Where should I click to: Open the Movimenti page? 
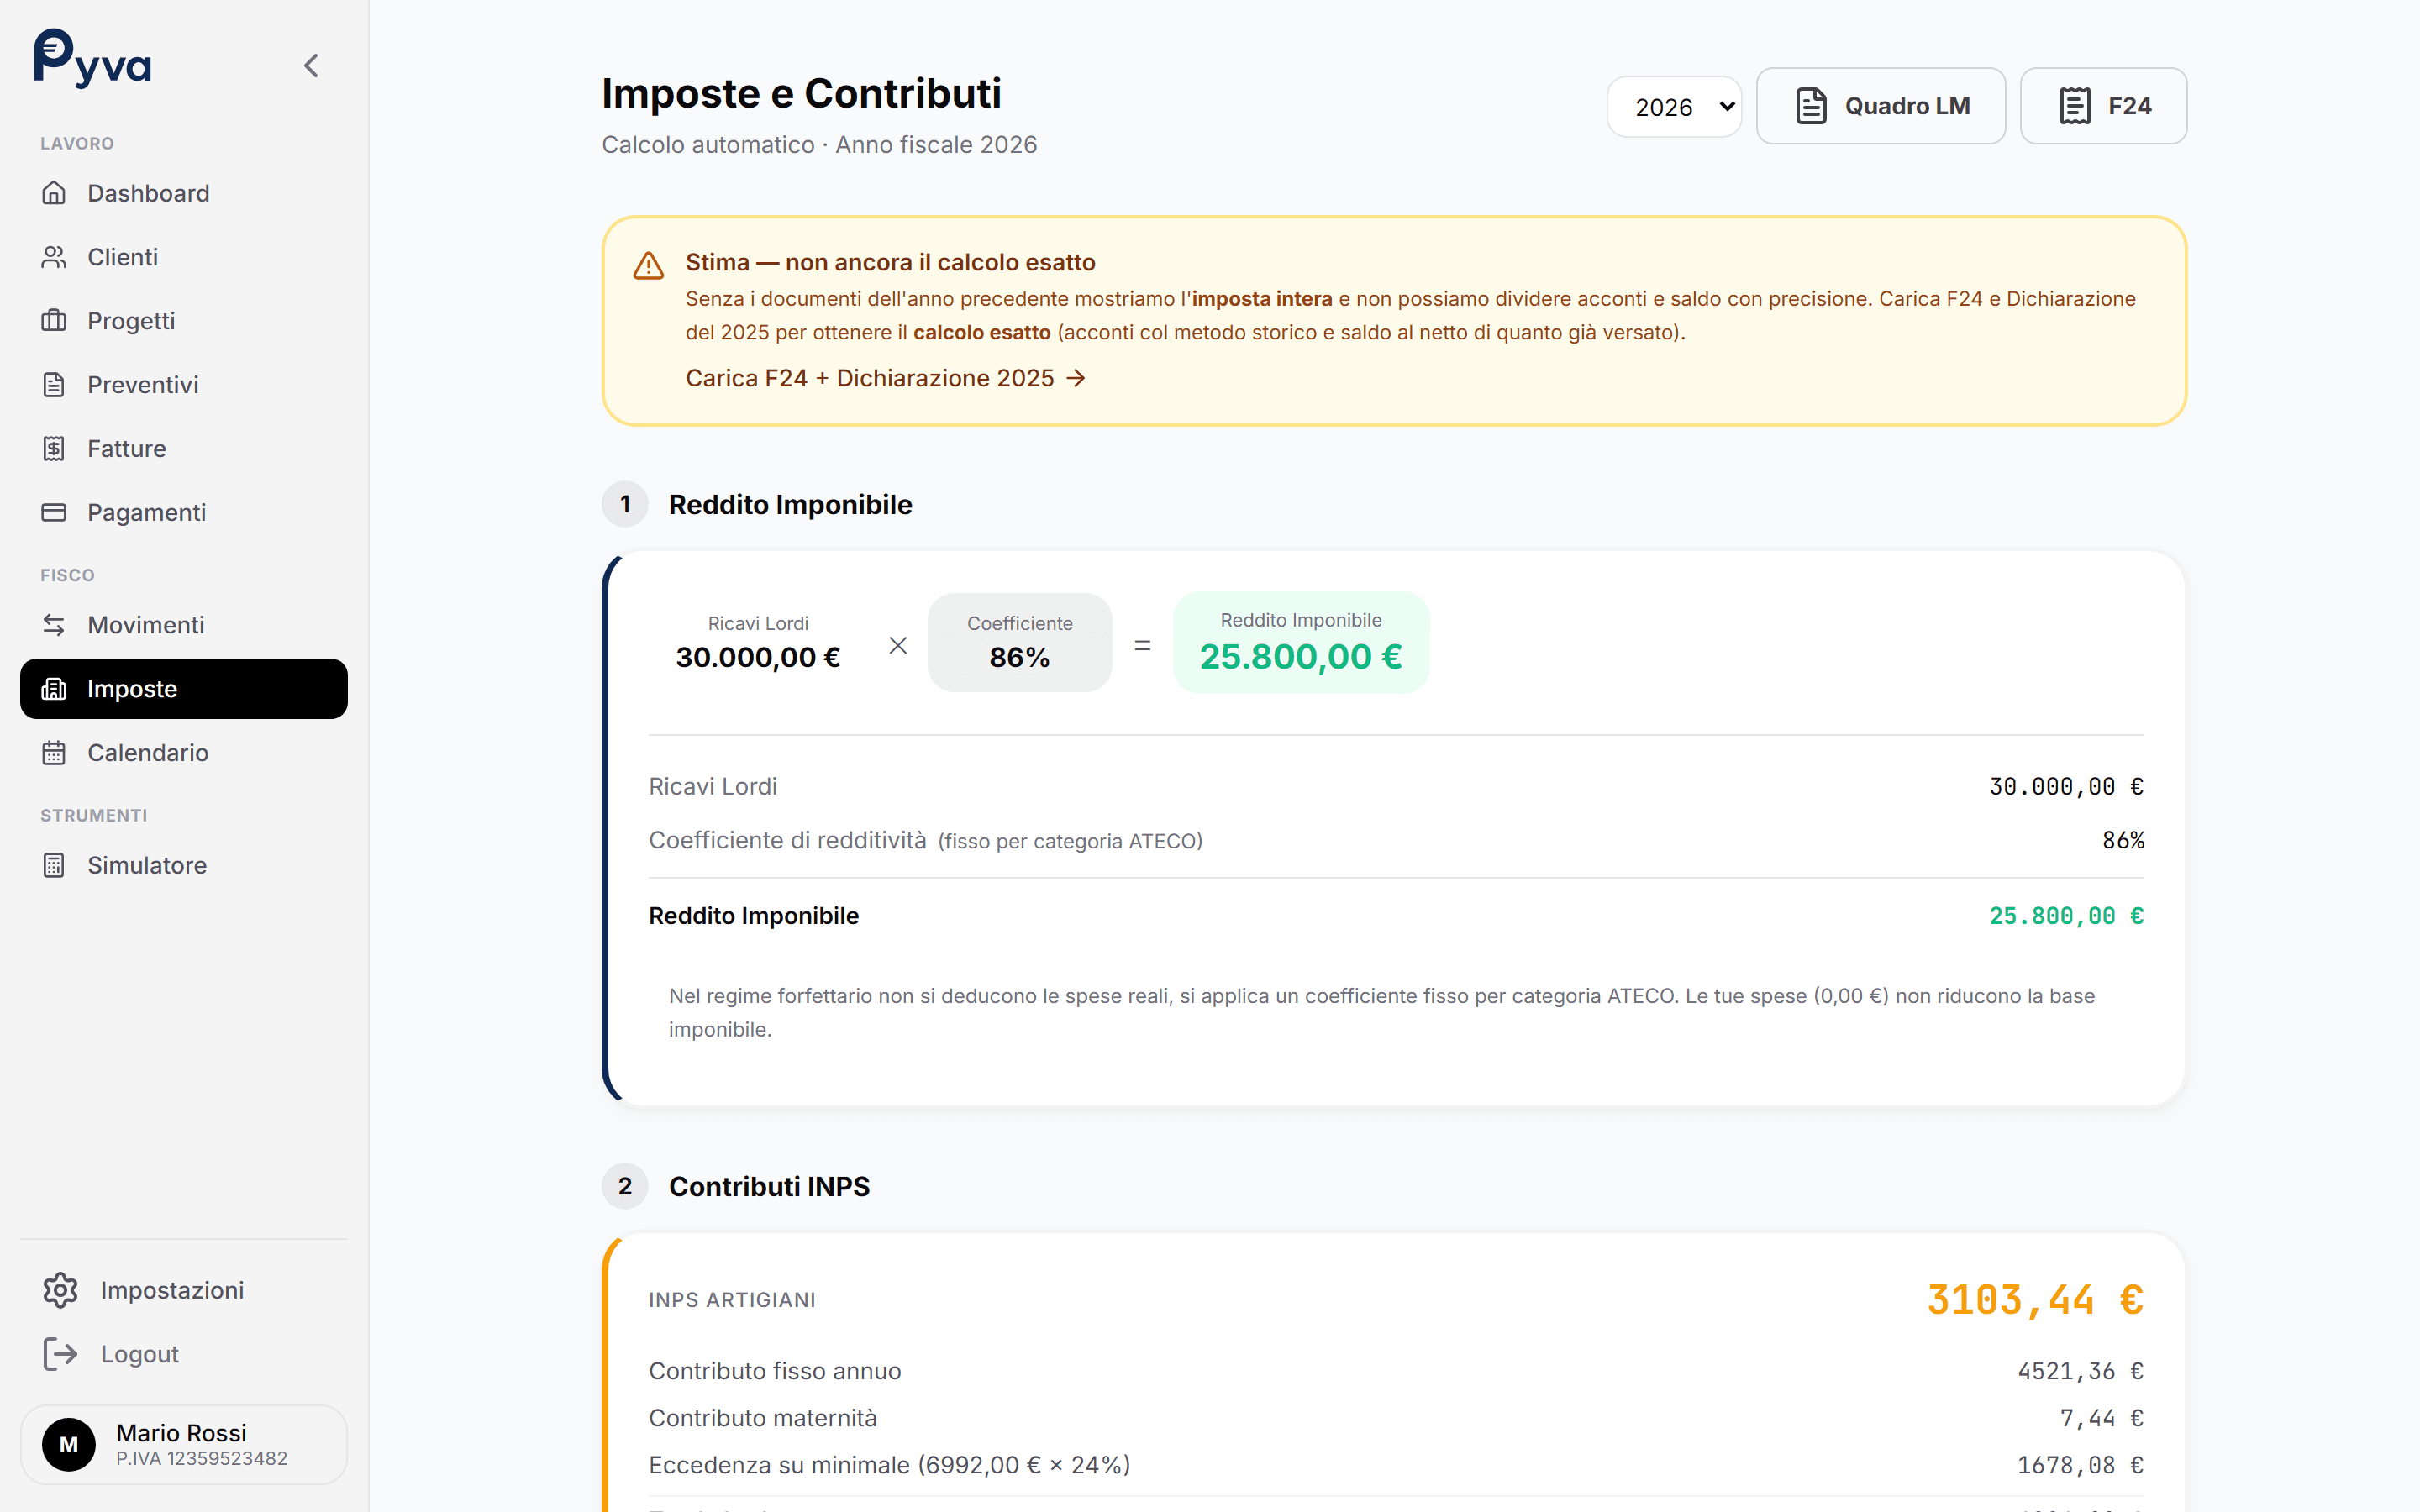coord(184,625)
